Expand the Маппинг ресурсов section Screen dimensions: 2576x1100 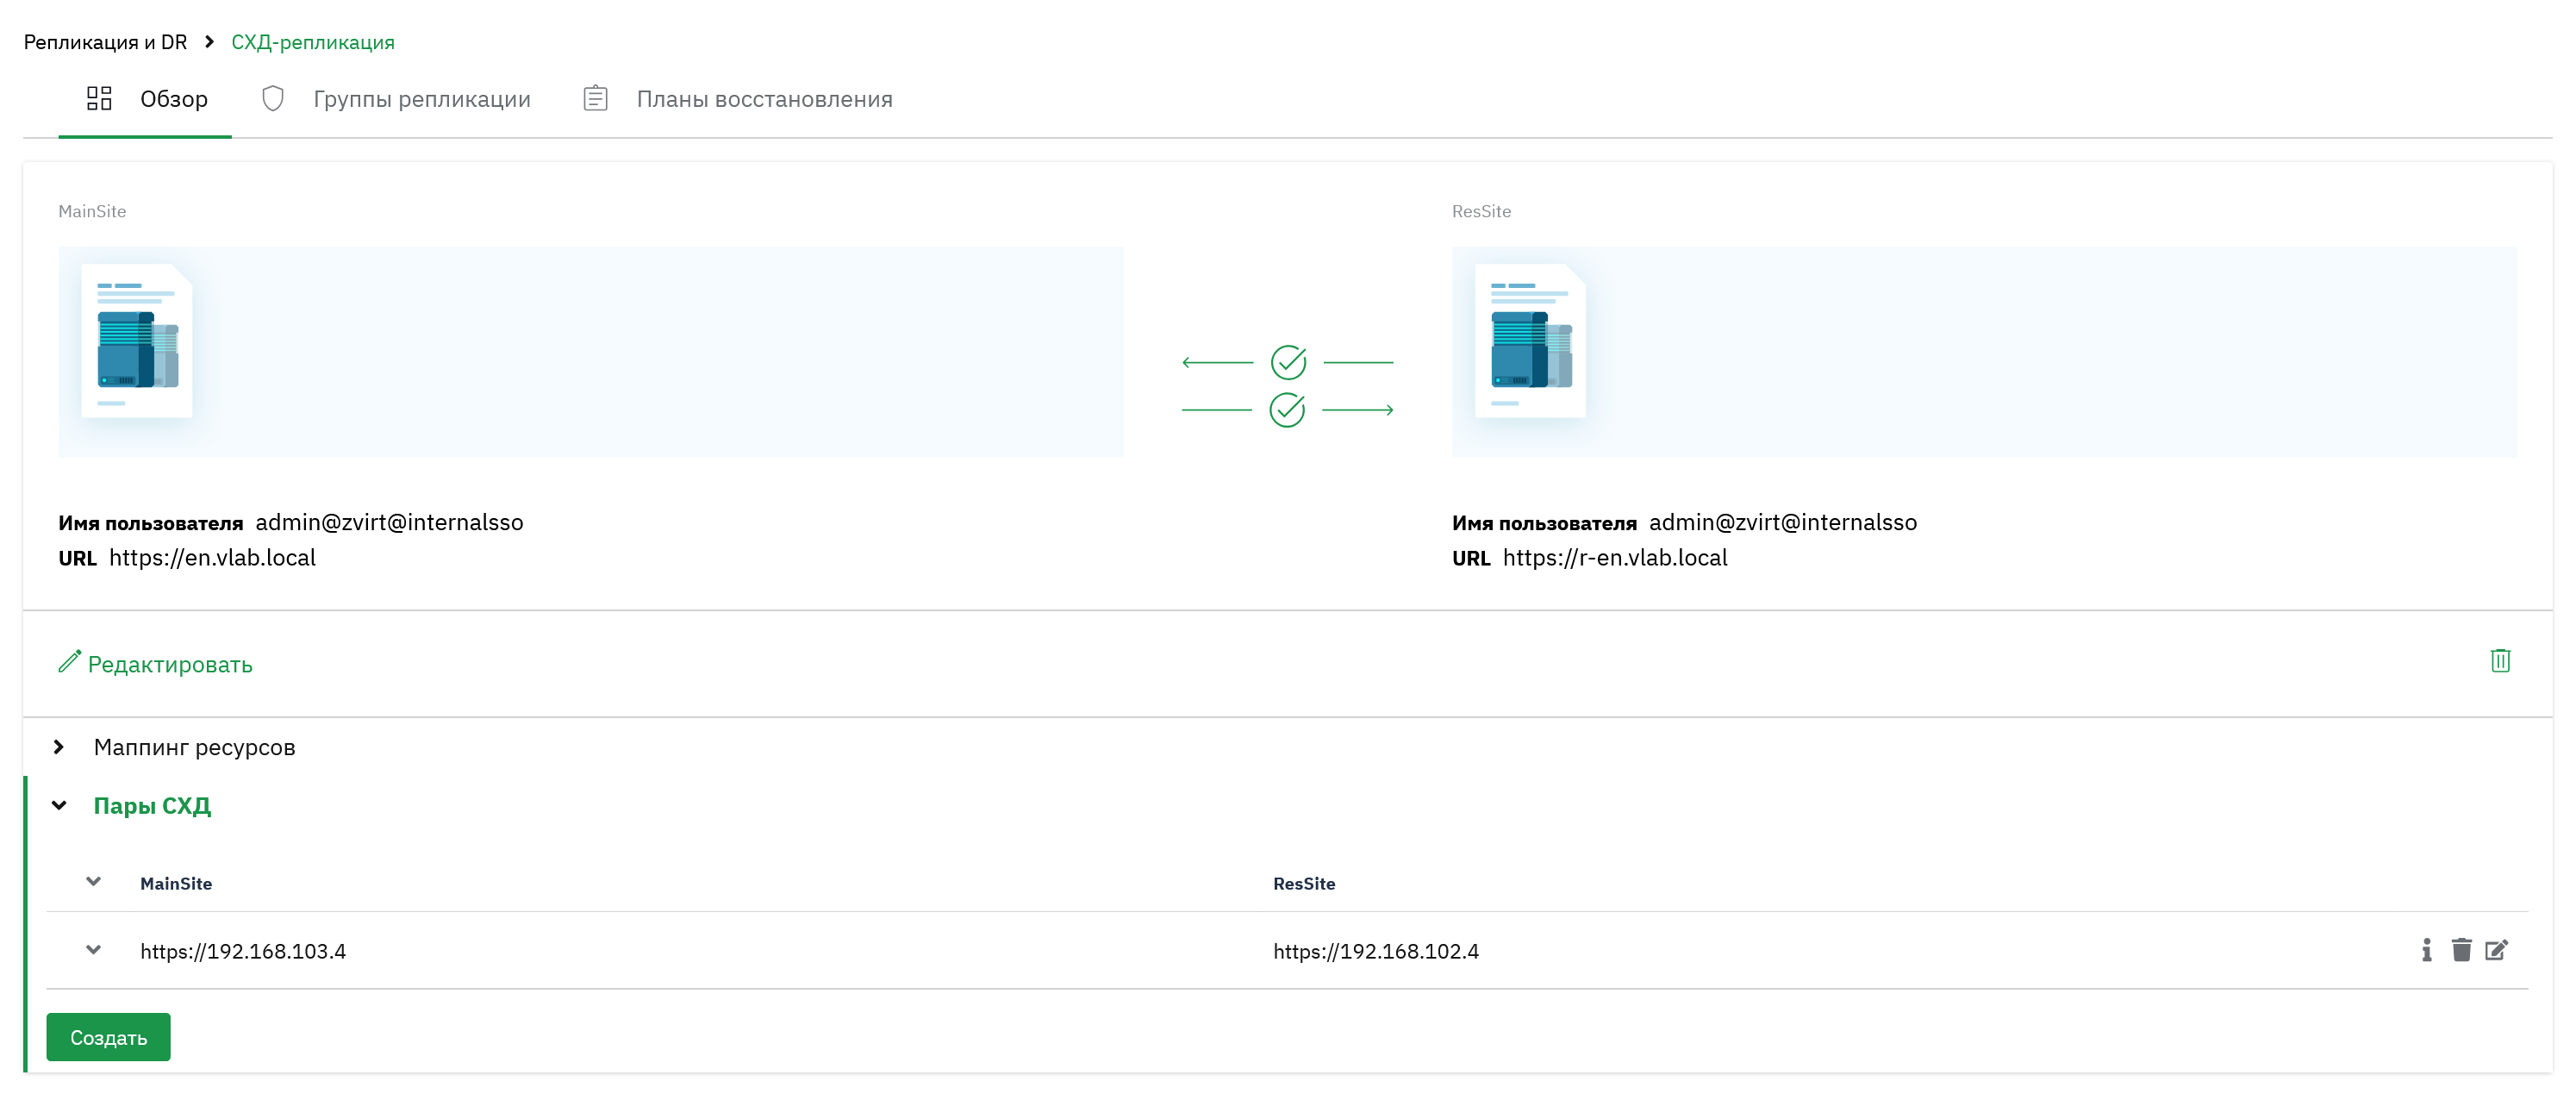click(x=59, y=747)
